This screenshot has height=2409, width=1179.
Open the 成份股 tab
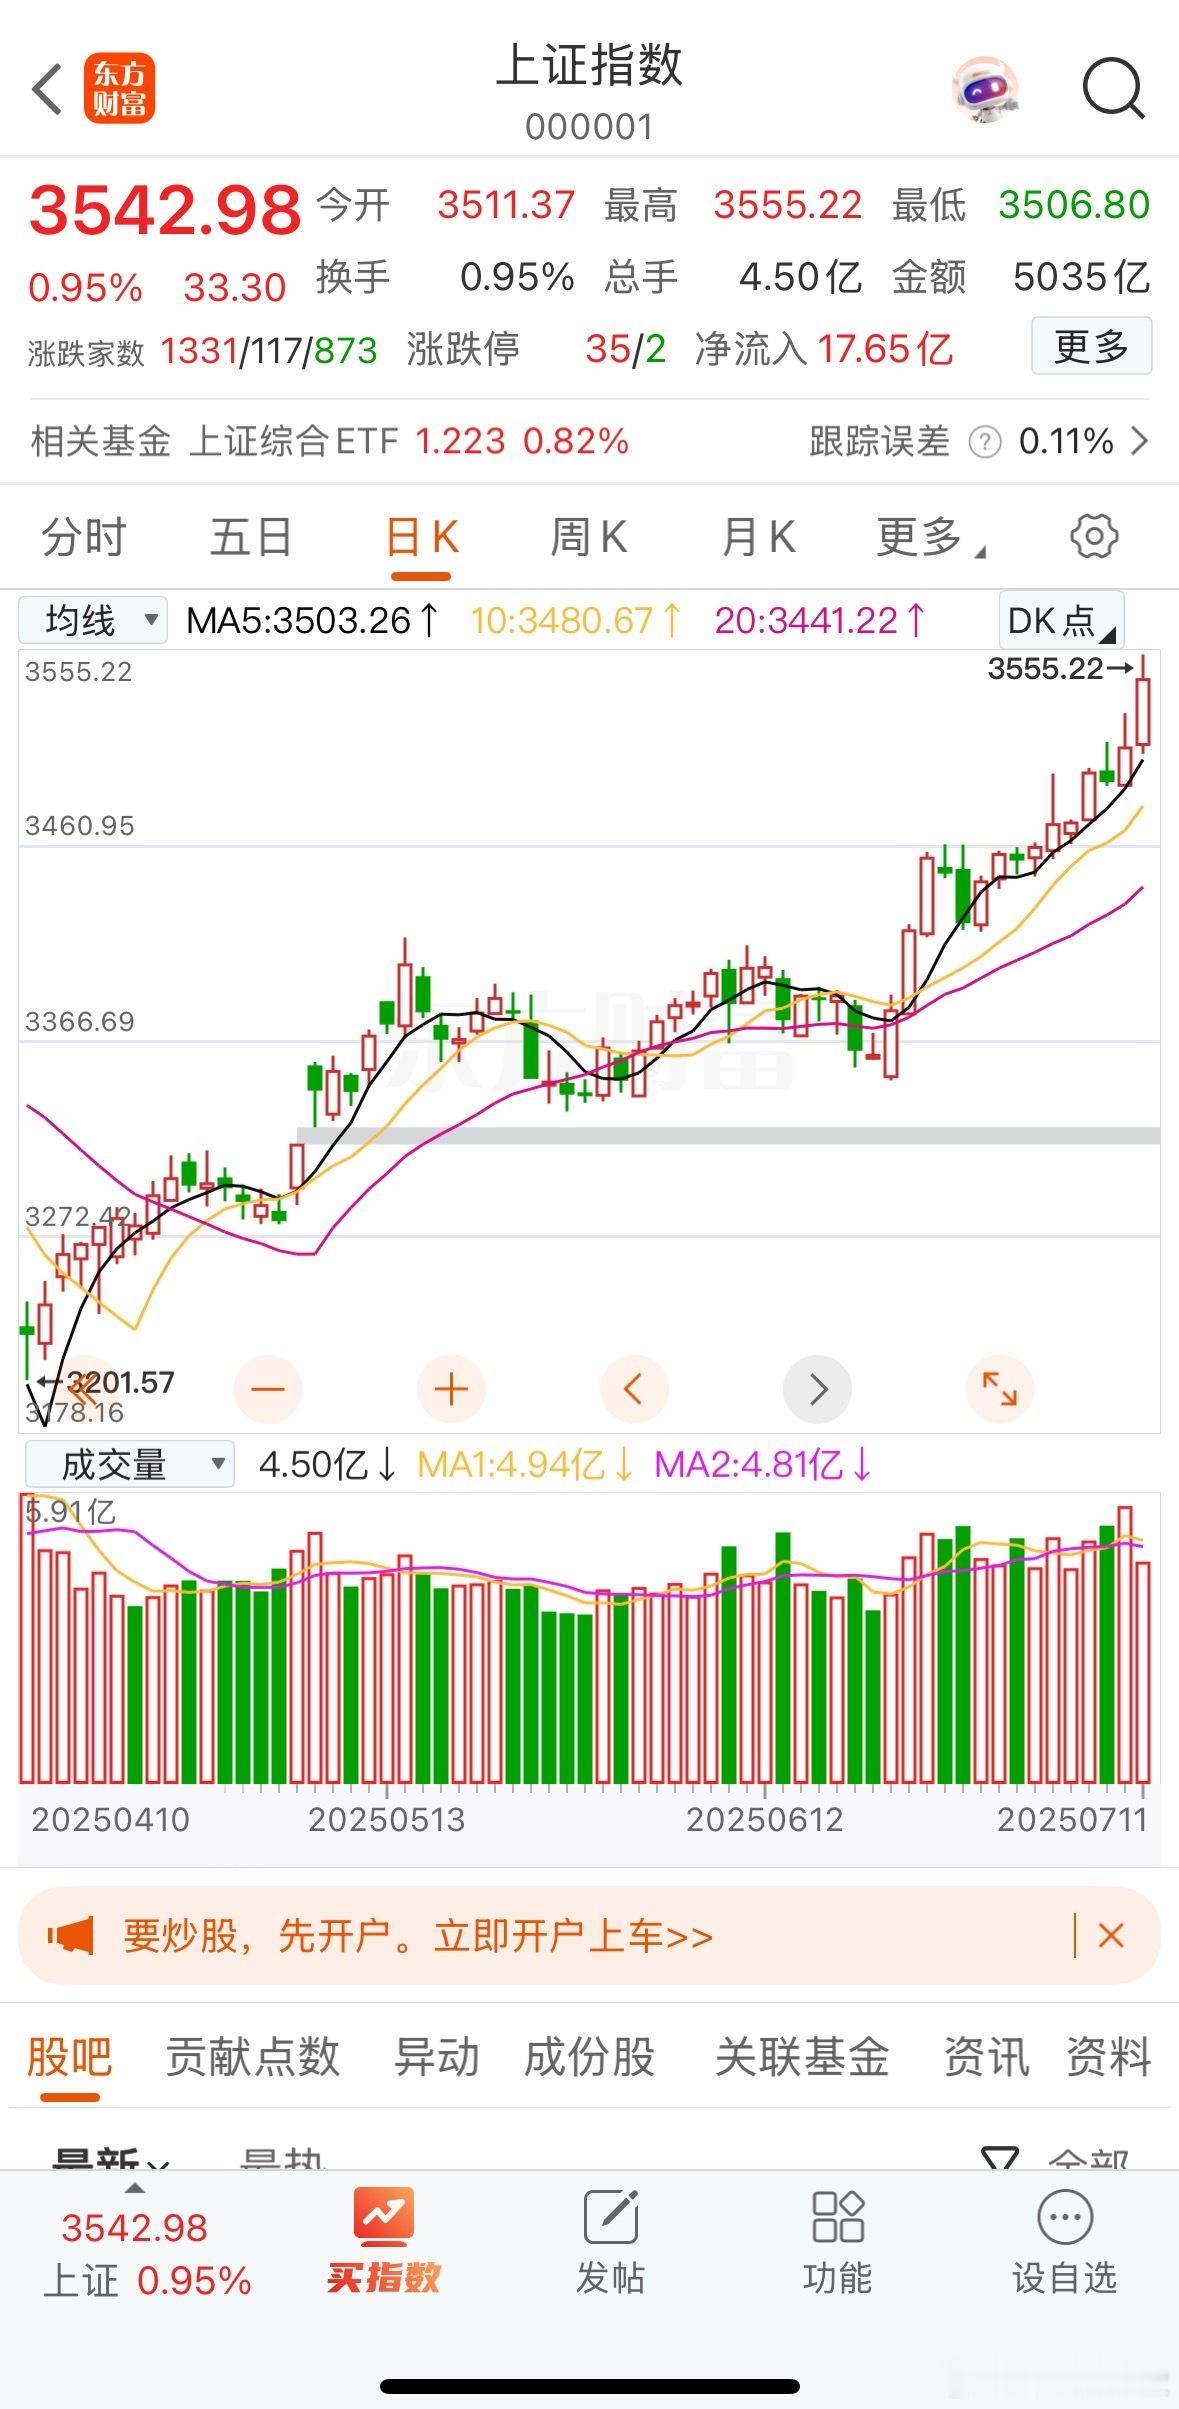coord(590,2057)
